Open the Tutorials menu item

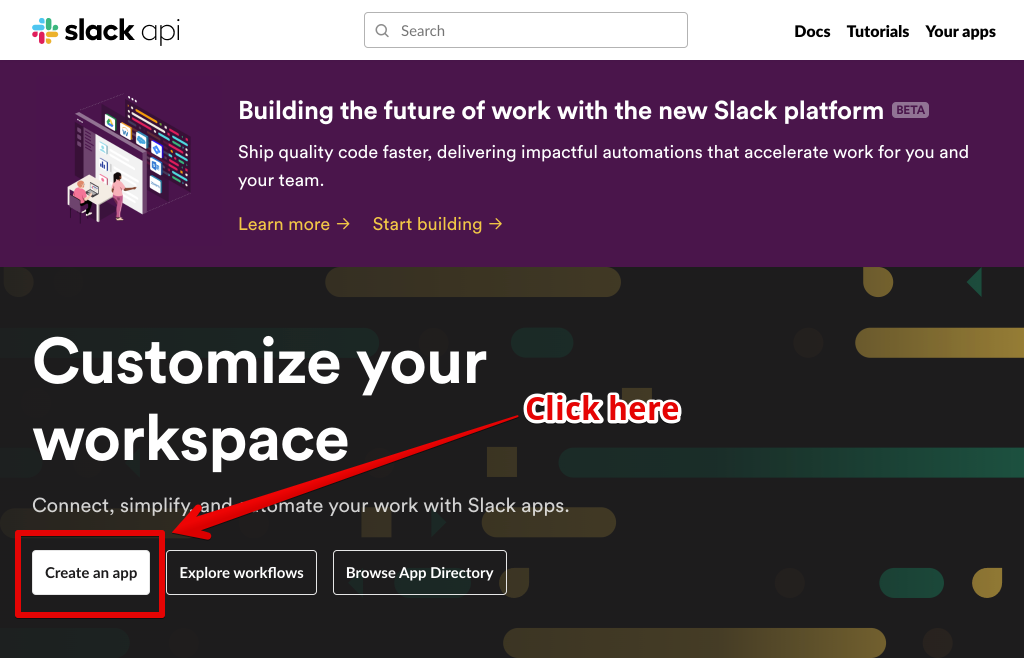[878, 31]
